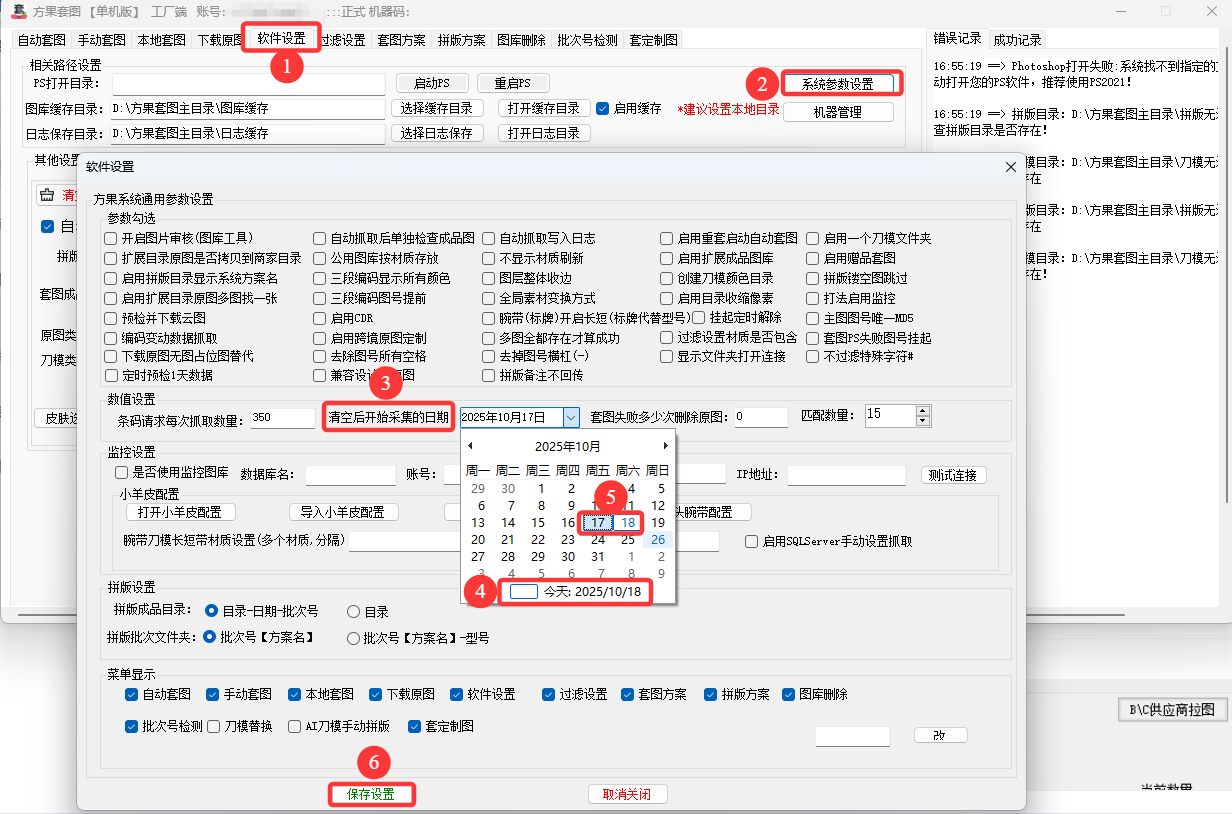Switch to the 成功记录 log tab
The image size is (1232, 814).
click(x=1017, y=40)
